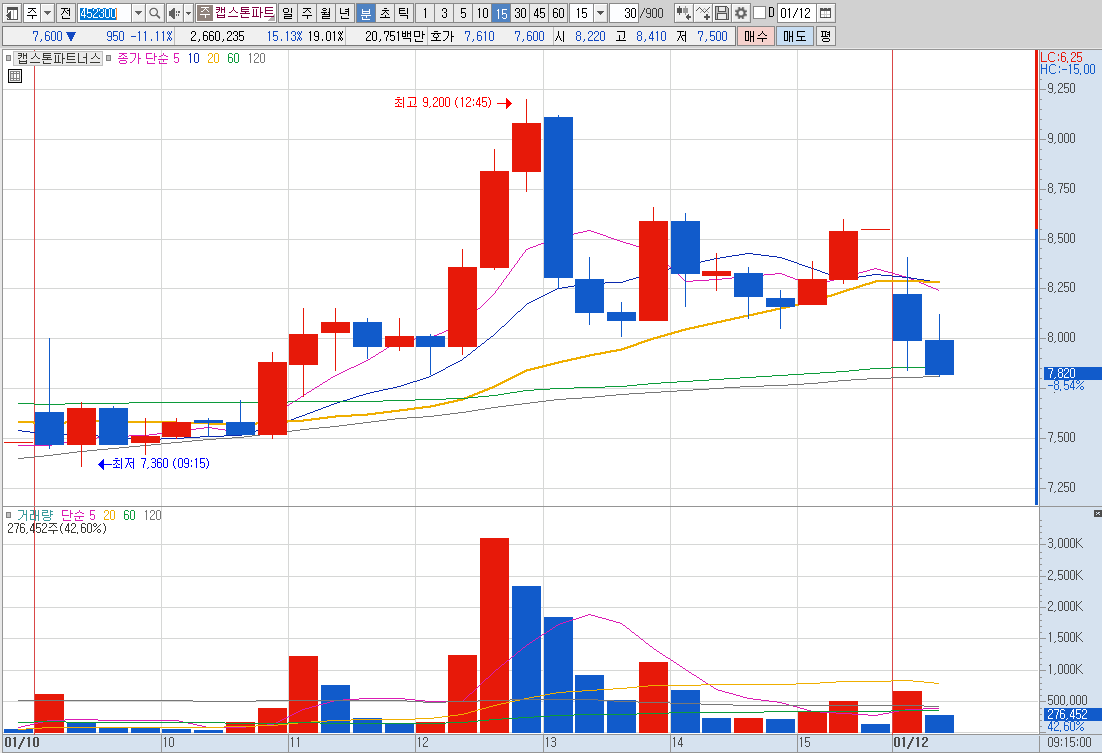Switch to 60-minute interval
Image resolution: width=1102 pixels, height=753 pixels.
[x=557, y=13]
